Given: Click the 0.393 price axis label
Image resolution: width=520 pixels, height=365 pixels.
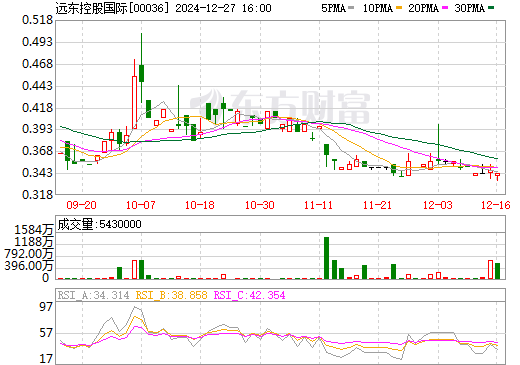Looking at the screenshot, I should click(x=37, y=129).
